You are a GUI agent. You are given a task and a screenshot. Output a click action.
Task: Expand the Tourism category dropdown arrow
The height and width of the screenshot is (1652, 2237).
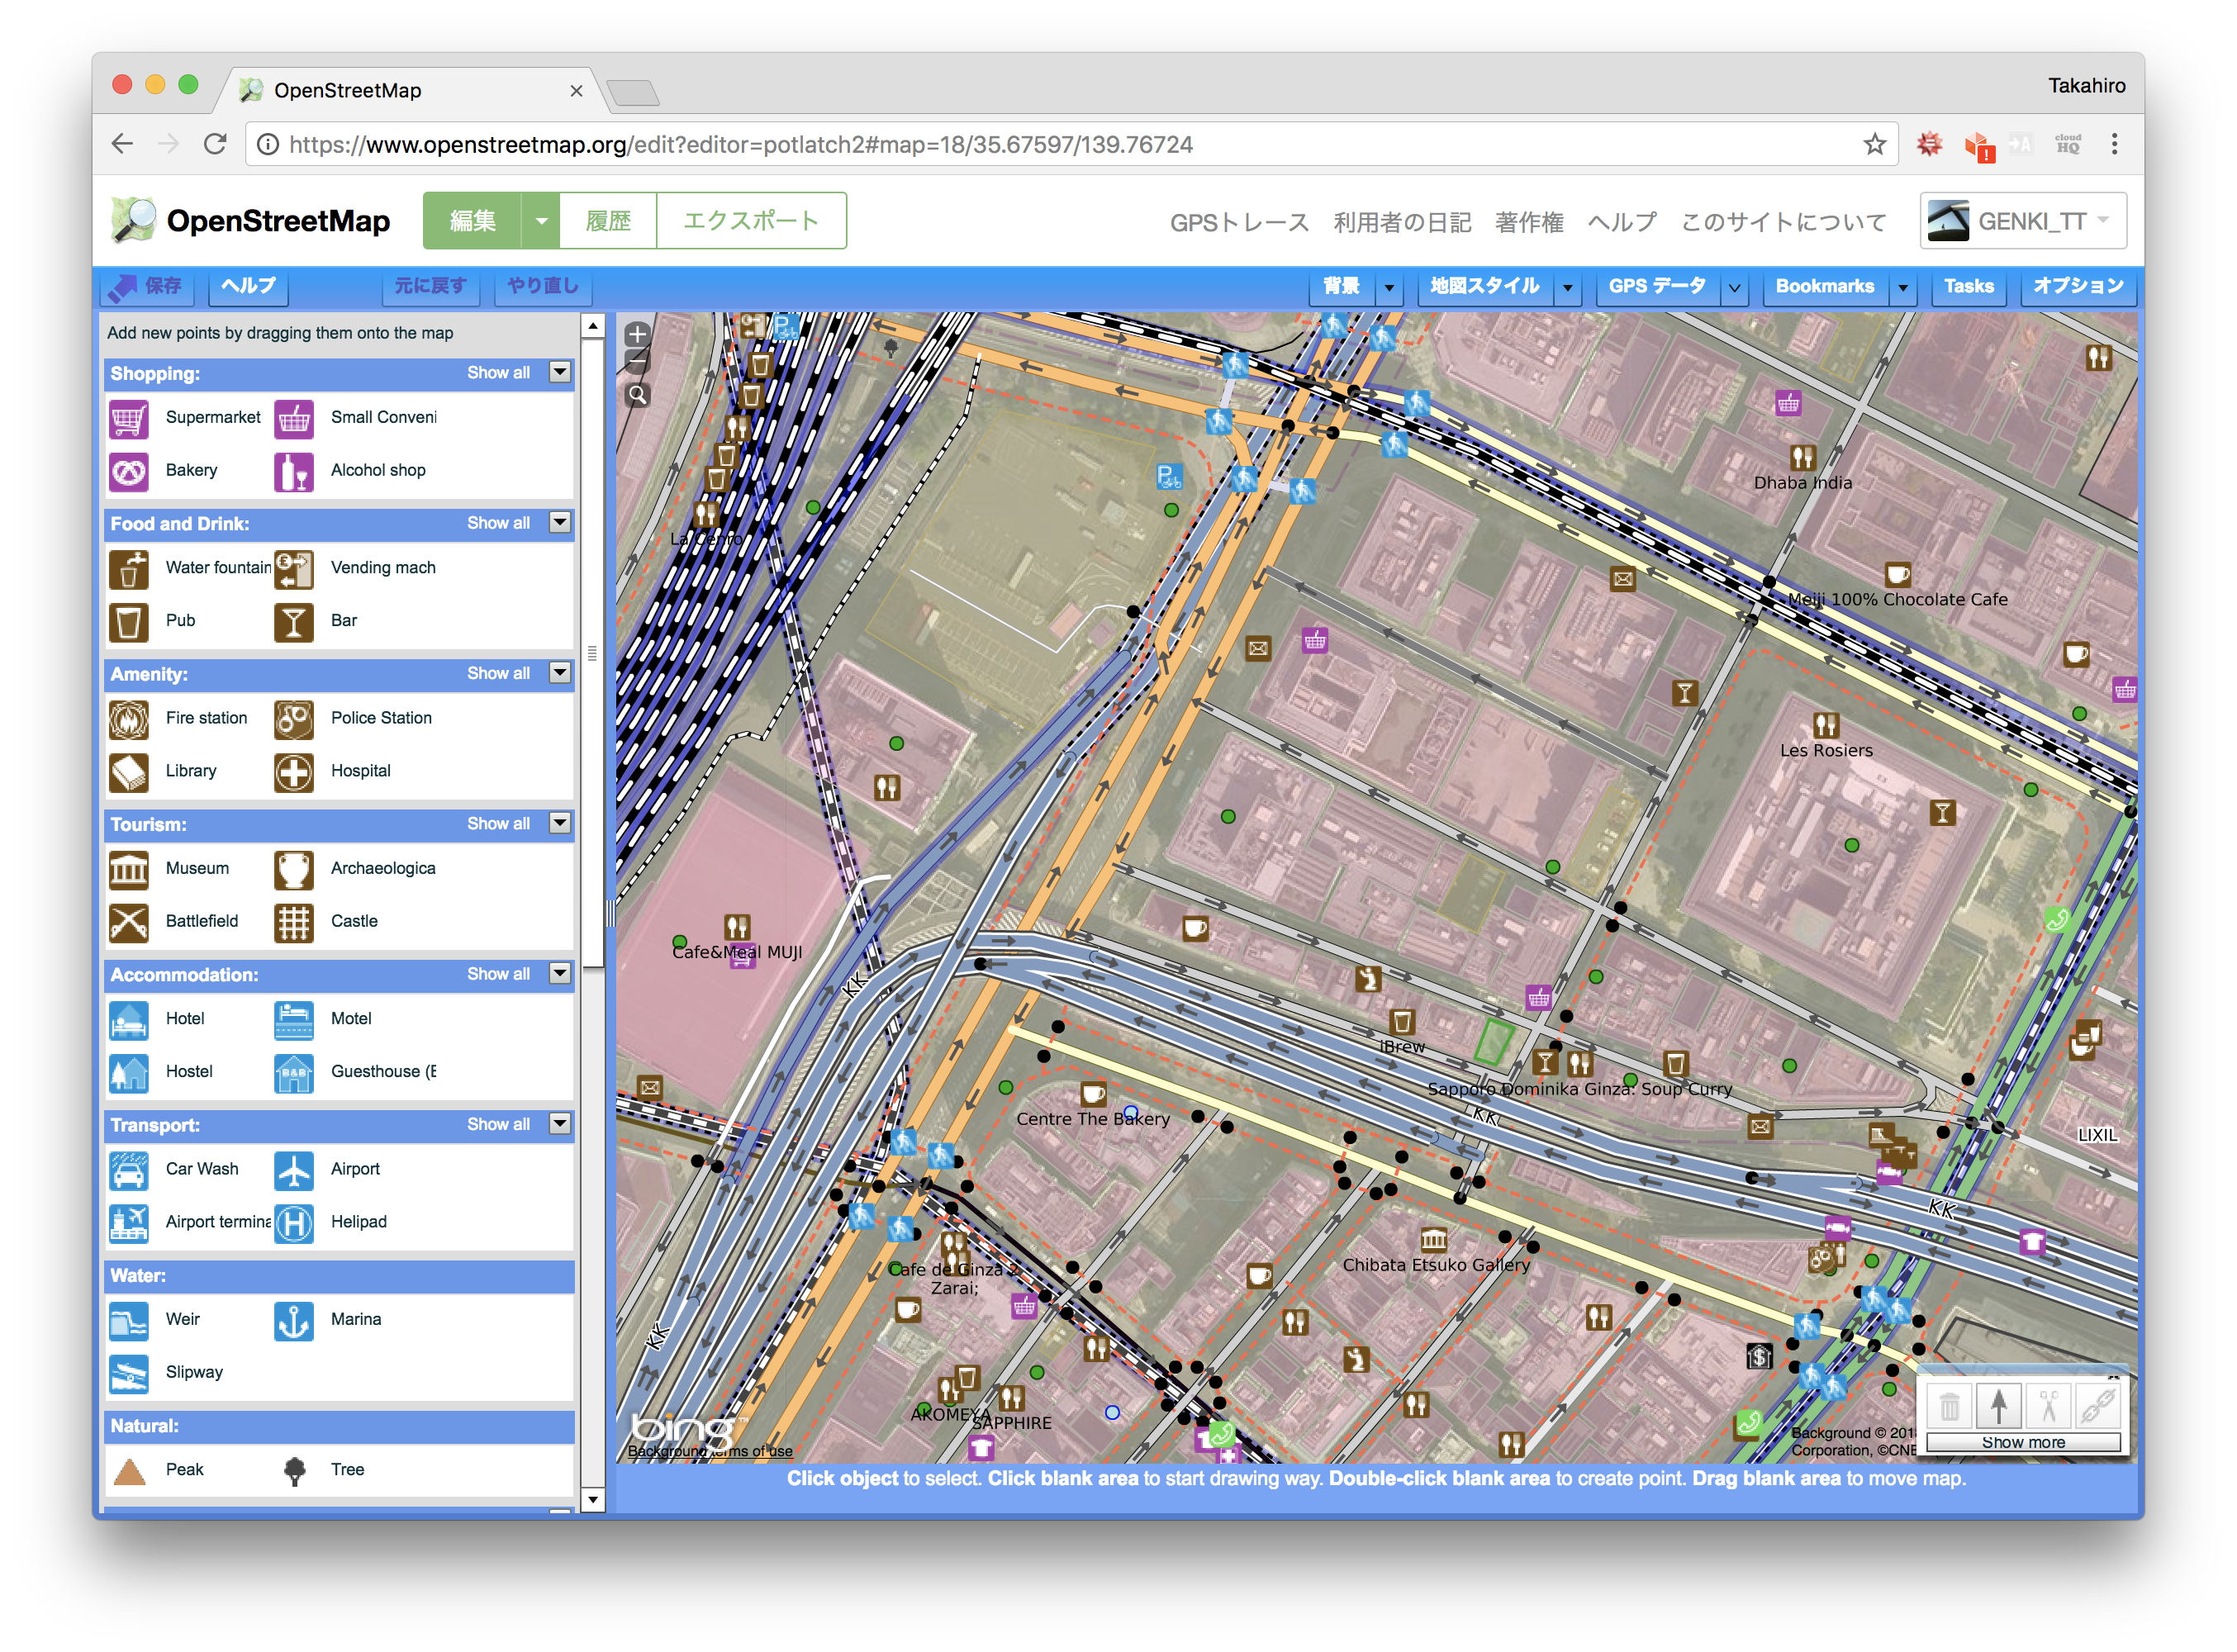point(560,824)
